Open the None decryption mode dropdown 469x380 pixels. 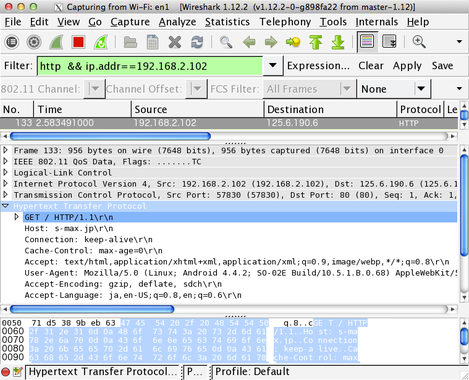[x=394, y=89]
